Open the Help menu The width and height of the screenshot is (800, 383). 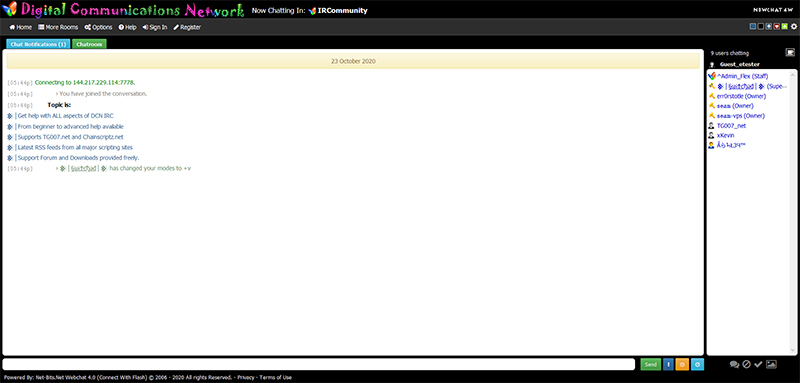coord(128,27)
